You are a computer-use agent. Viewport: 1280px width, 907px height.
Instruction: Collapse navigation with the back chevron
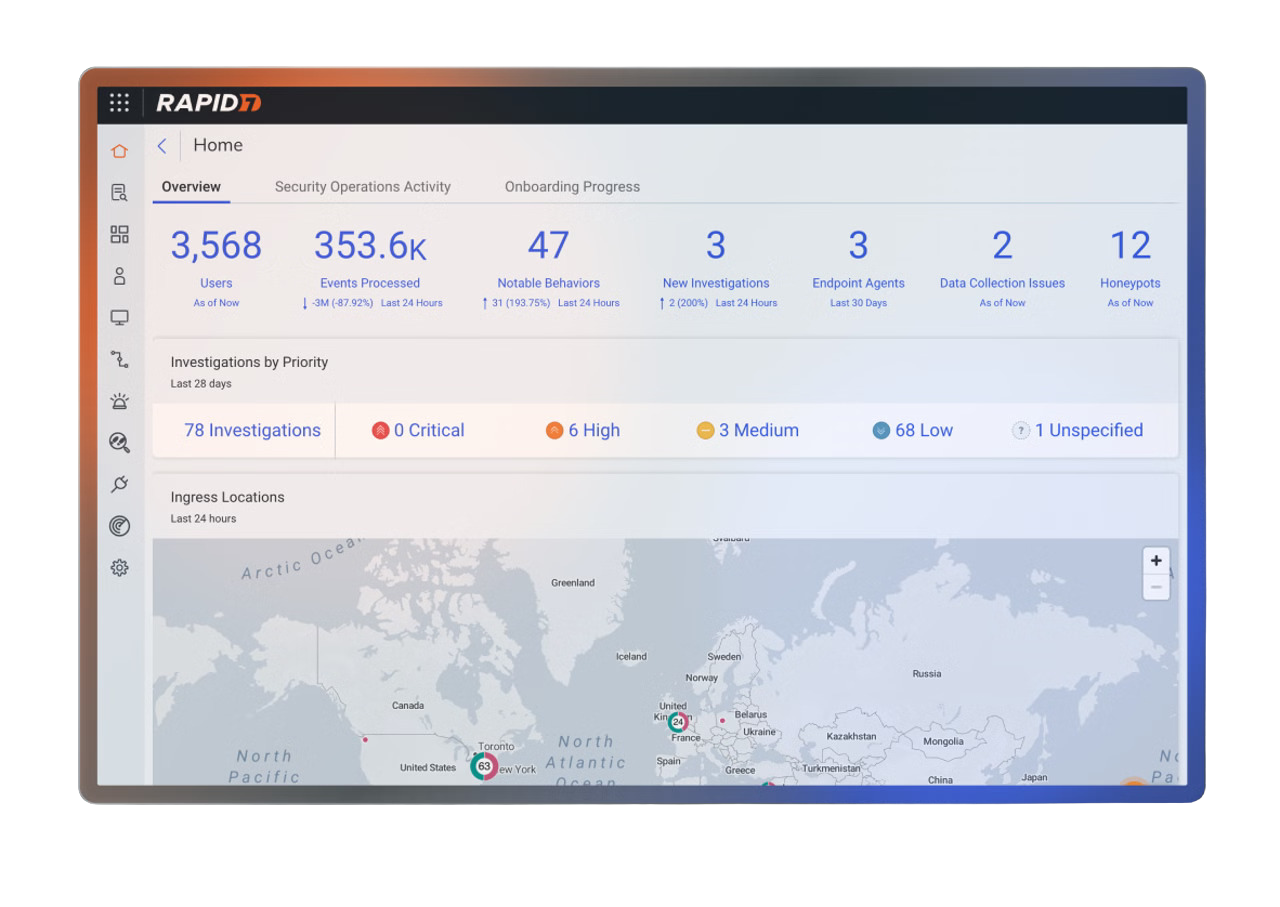[x=162, y=146]
